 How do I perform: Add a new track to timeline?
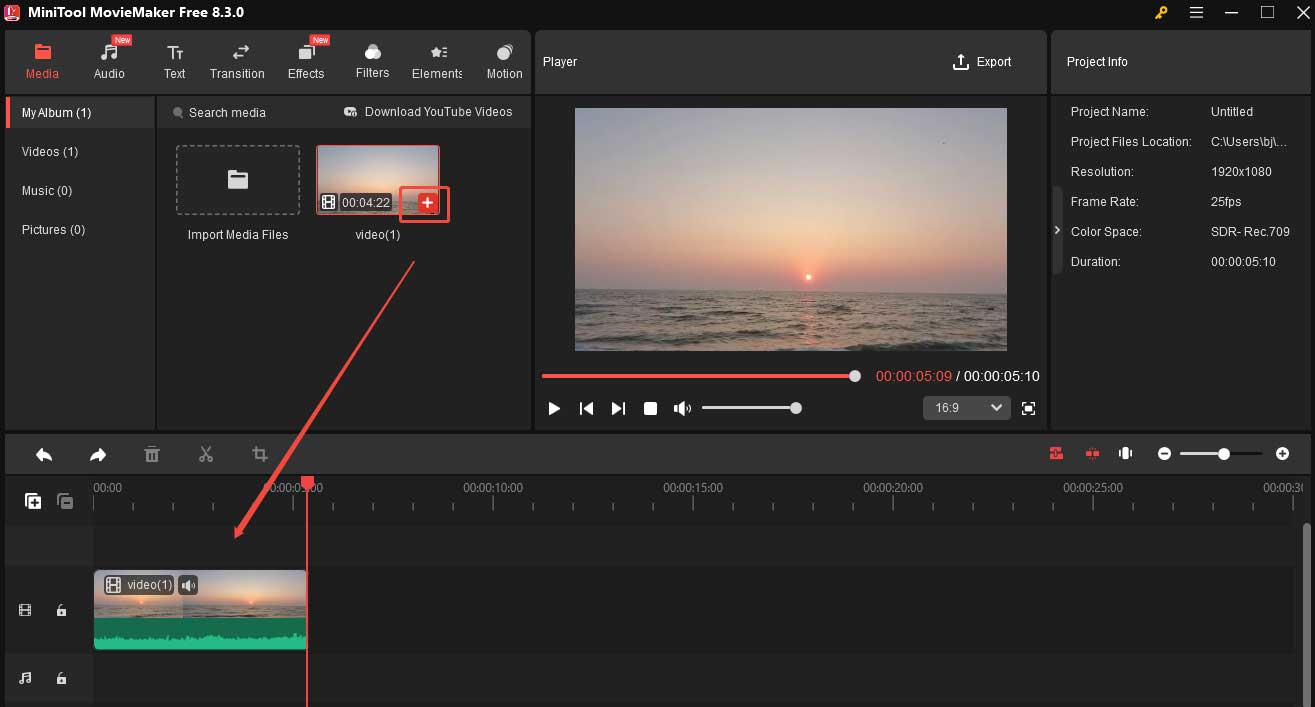pos(33,501)
